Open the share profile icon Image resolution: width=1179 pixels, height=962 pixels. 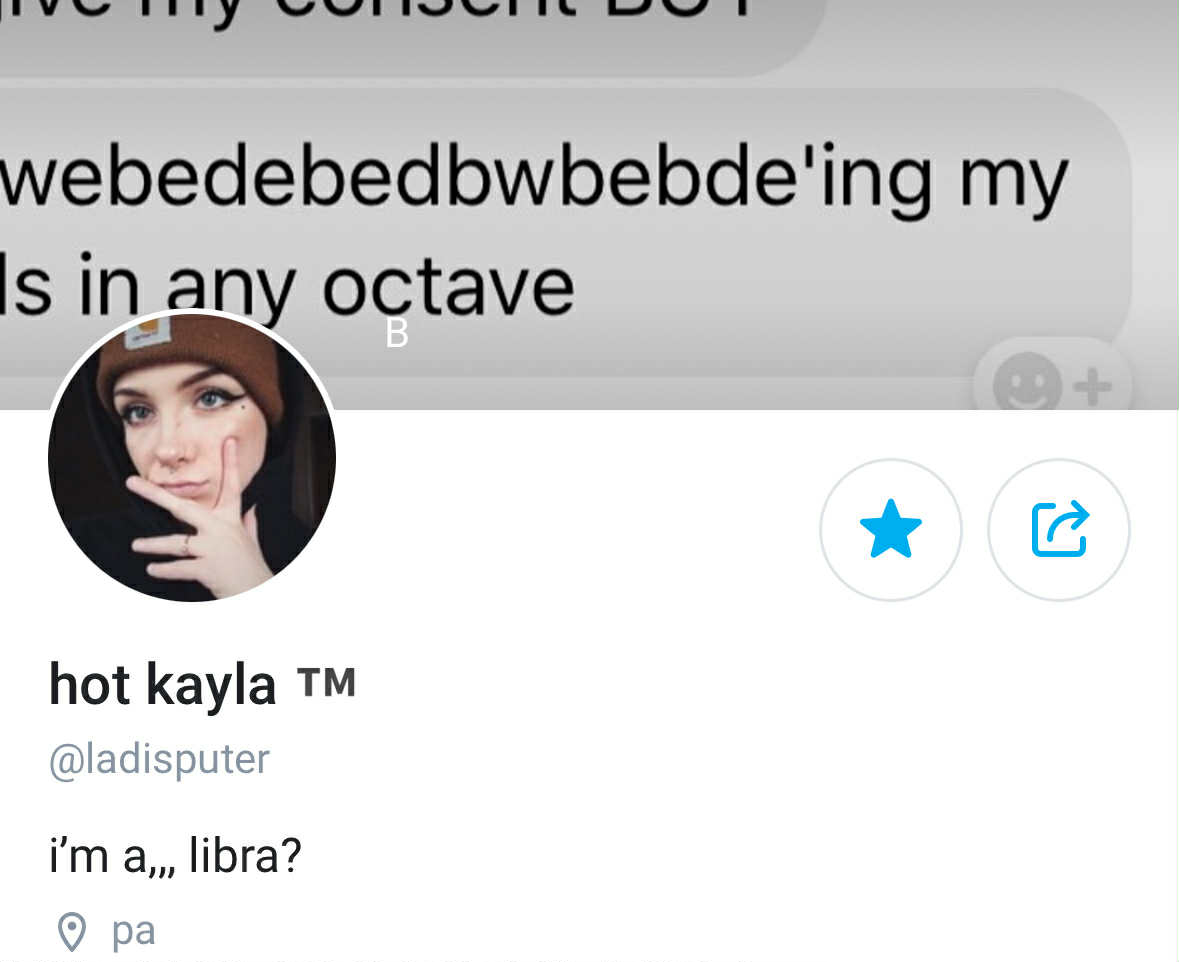(1059, 530)
